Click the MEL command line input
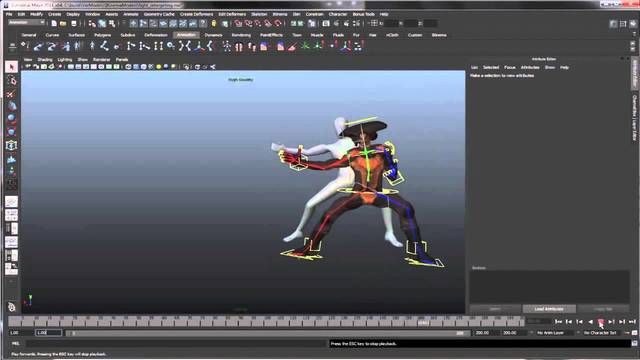The image size is (640, 360). click(176, 344)
